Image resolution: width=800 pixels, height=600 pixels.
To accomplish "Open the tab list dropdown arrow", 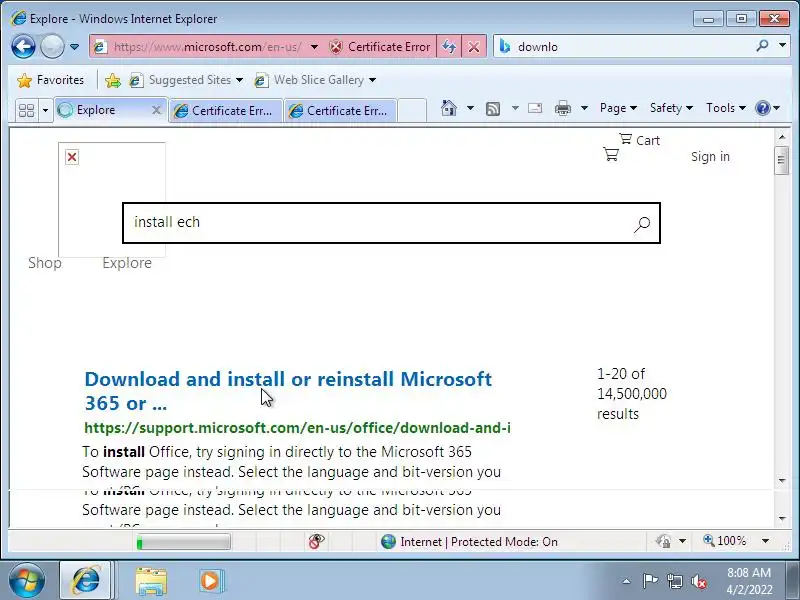I will click(x=45, y=110).
